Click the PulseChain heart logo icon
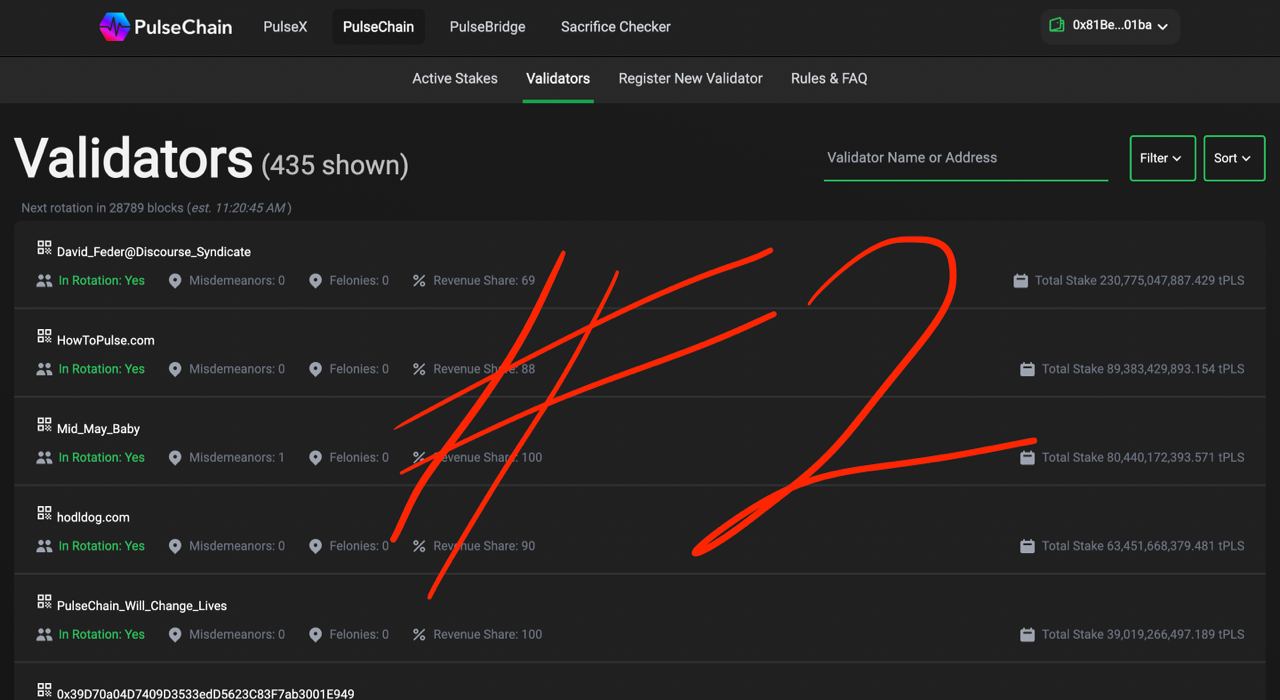 [x=115, y=27]
